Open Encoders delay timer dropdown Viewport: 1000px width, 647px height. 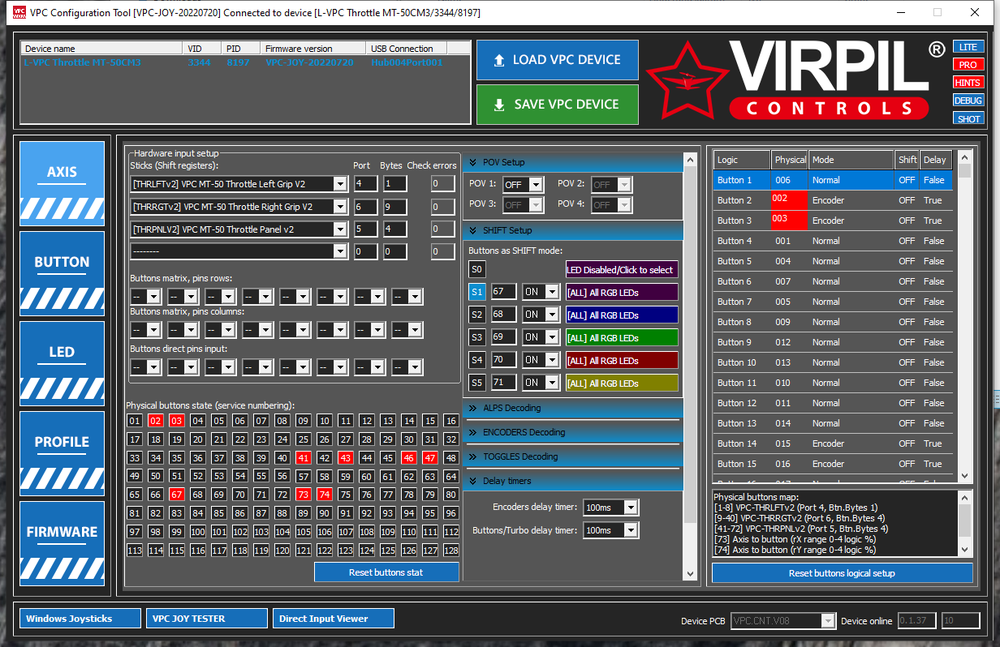(631, 508)
